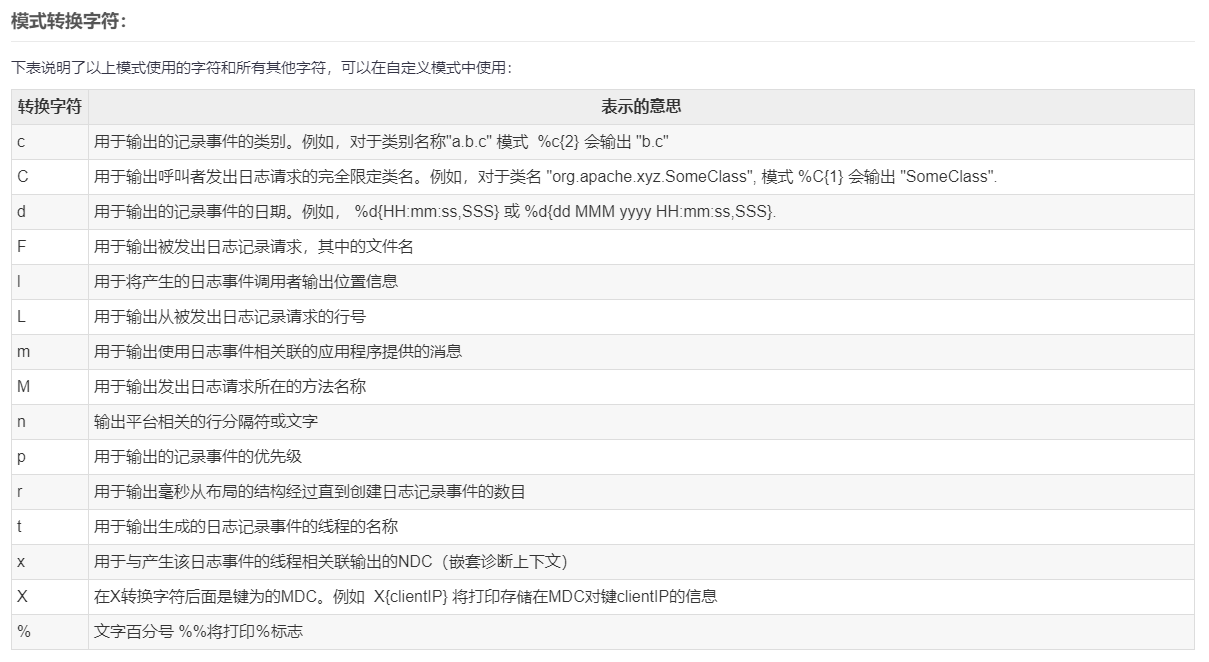Viewport: 1209px width, 662px height.
Task: Click the 表示的意思 column header
Action: [x=641, y=107]
